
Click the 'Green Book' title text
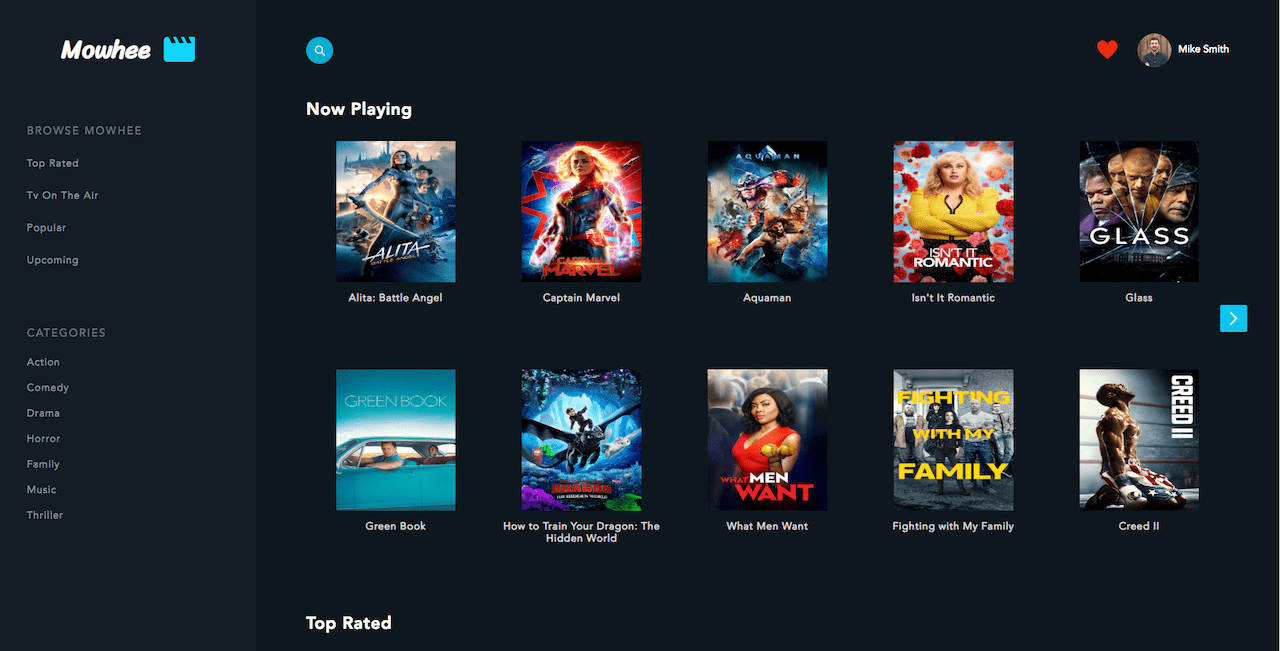coord(396,526)
